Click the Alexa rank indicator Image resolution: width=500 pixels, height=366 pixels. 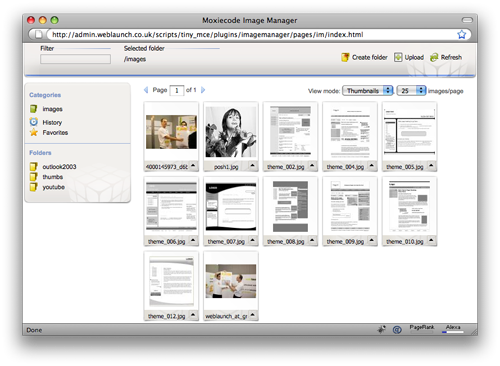pyautogui.click(x=453, y=329)
